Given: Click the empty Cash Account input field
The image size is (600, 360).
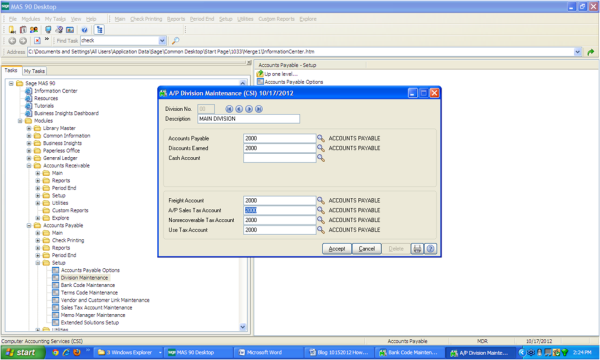Looking at the screenshot, I should coord(279,158).
